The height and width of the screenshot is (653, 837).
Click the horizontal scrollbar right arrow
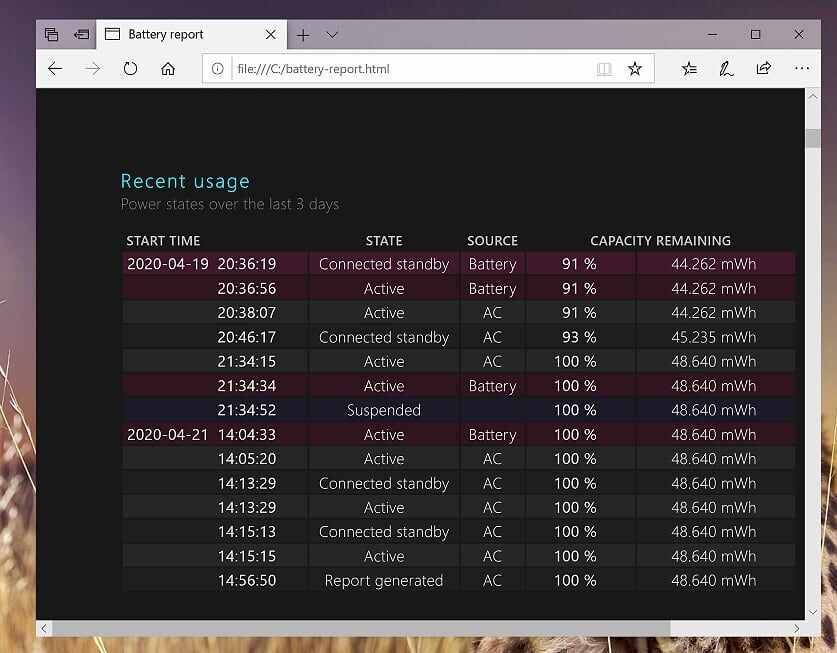click(797, 628)
